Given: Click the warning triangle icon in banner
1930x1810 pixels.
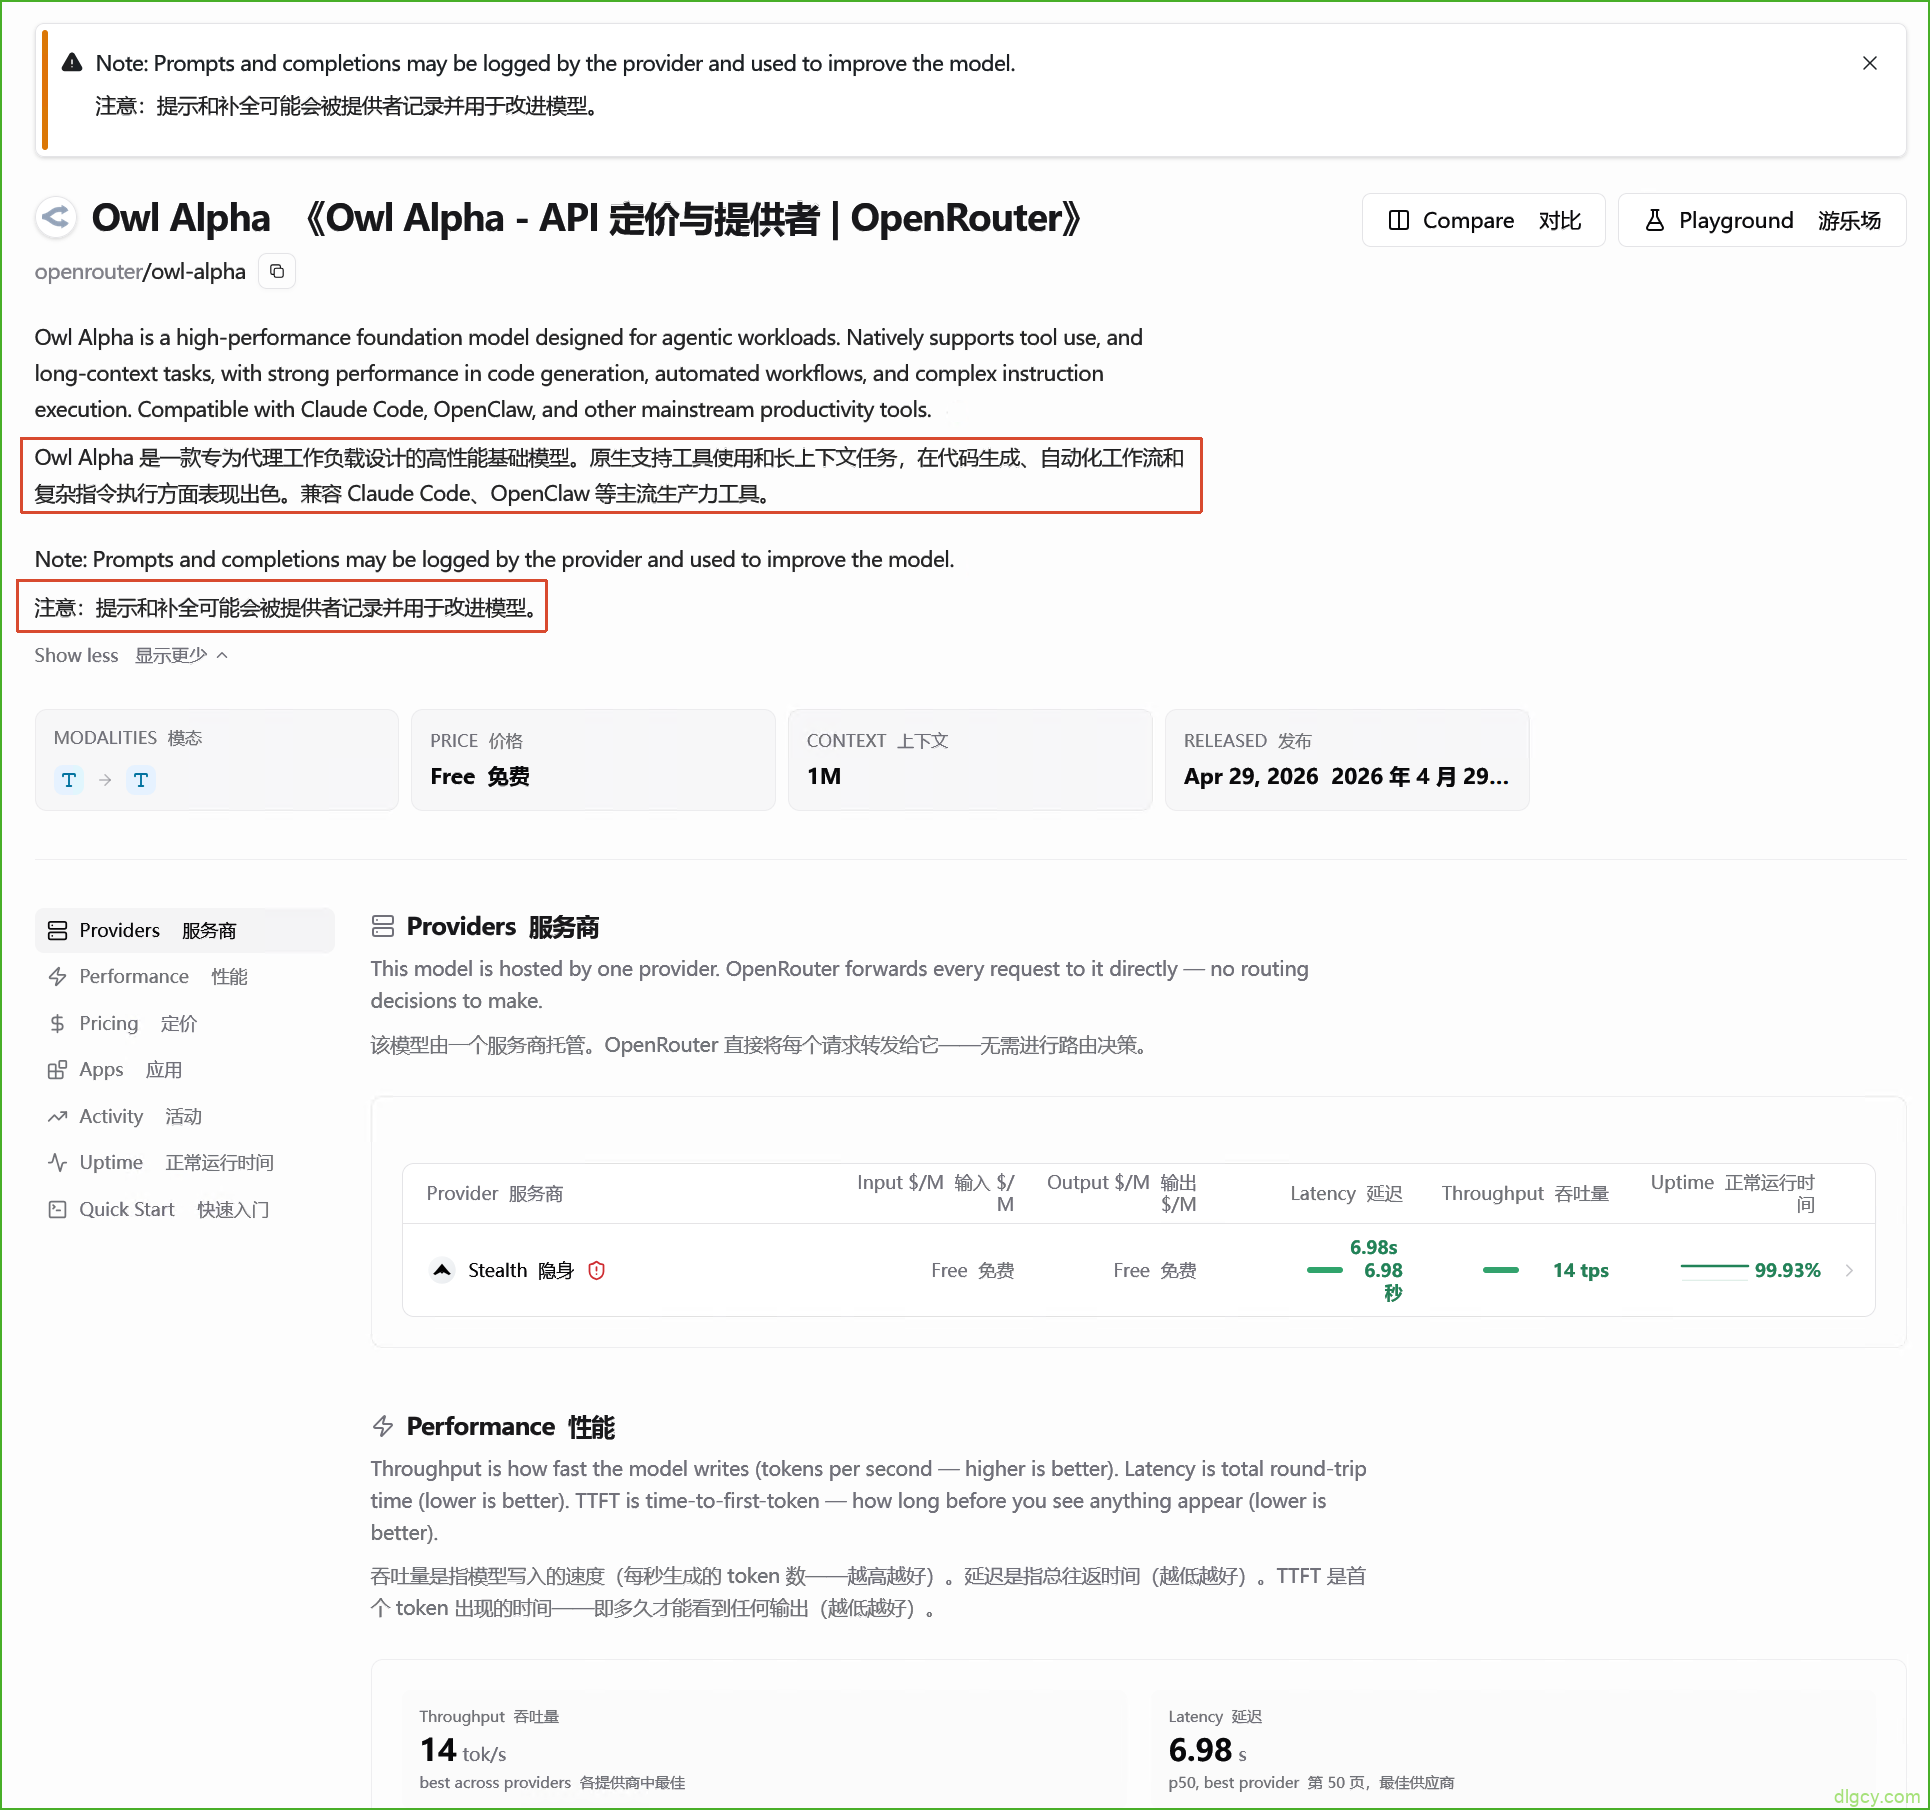Looking at the screenshot, I should (72, 63).
